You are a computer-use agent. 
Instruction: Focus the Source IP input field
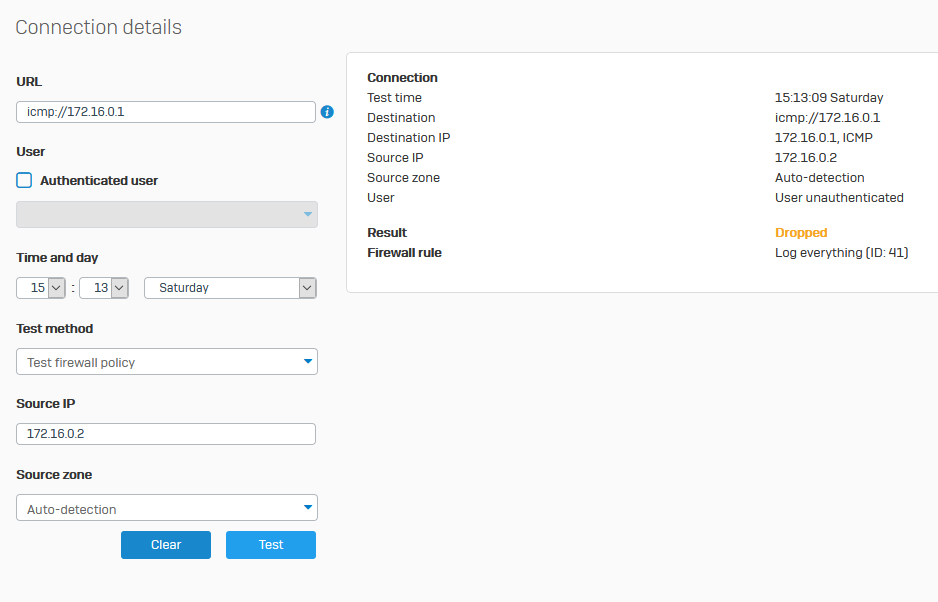(166, 434)
